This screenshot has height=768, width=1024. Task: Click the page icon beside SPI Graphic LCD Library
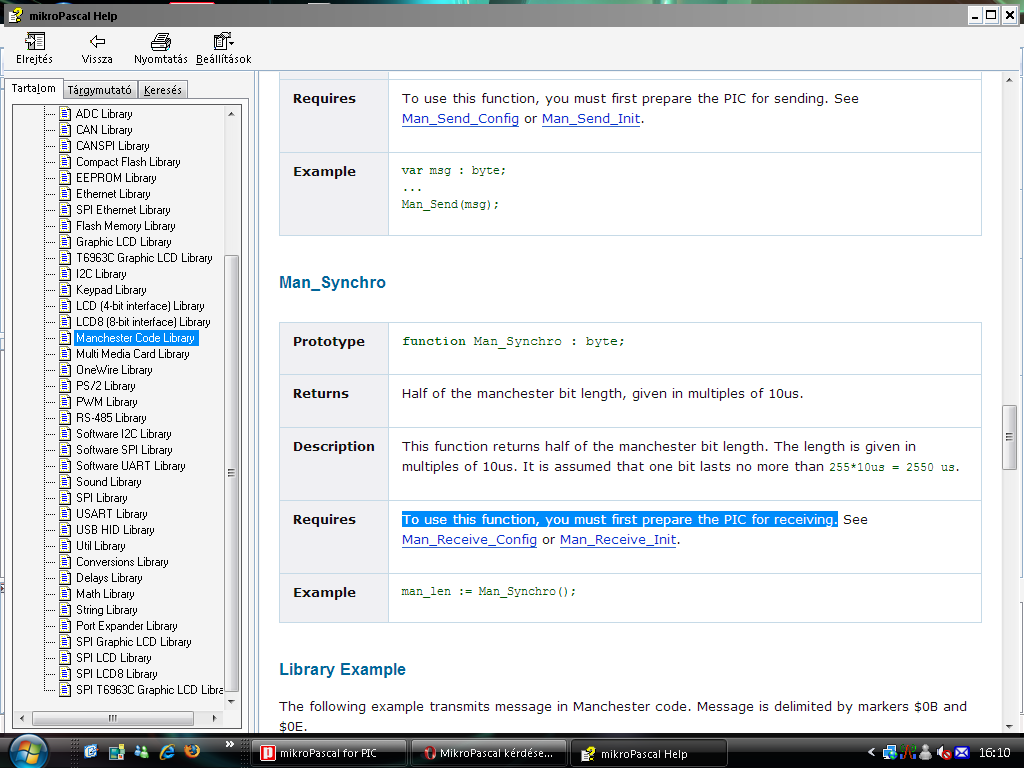pyautogui.click(x=65, y=642)
